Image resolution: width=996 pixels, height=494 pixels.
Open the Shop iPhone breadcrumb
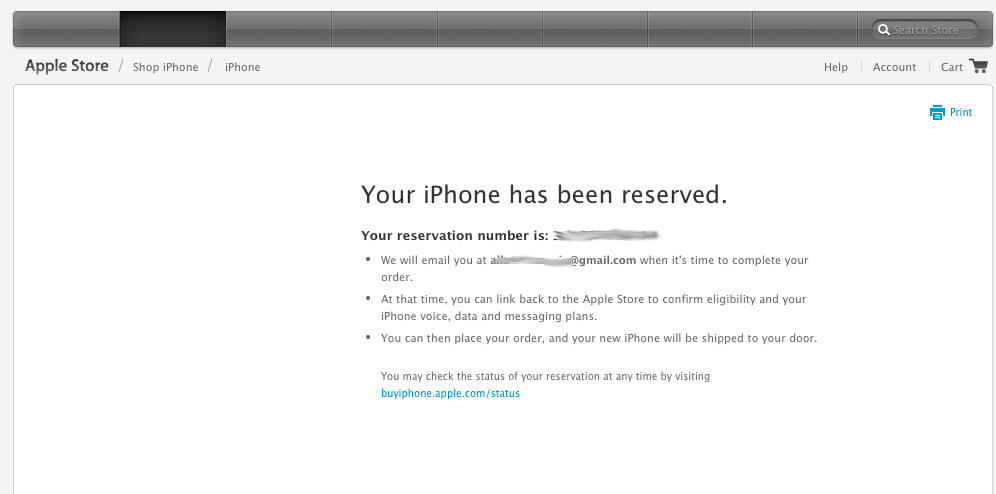(x=165, y=67)
